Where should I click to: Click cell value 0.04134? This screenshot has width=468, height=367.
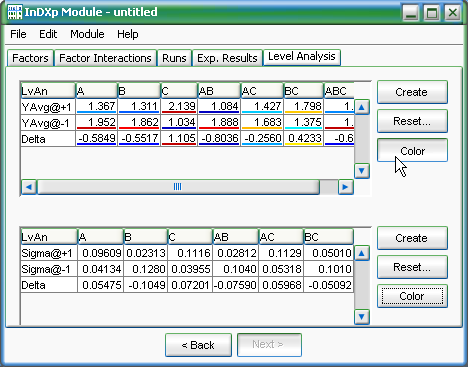pos(101,269)
